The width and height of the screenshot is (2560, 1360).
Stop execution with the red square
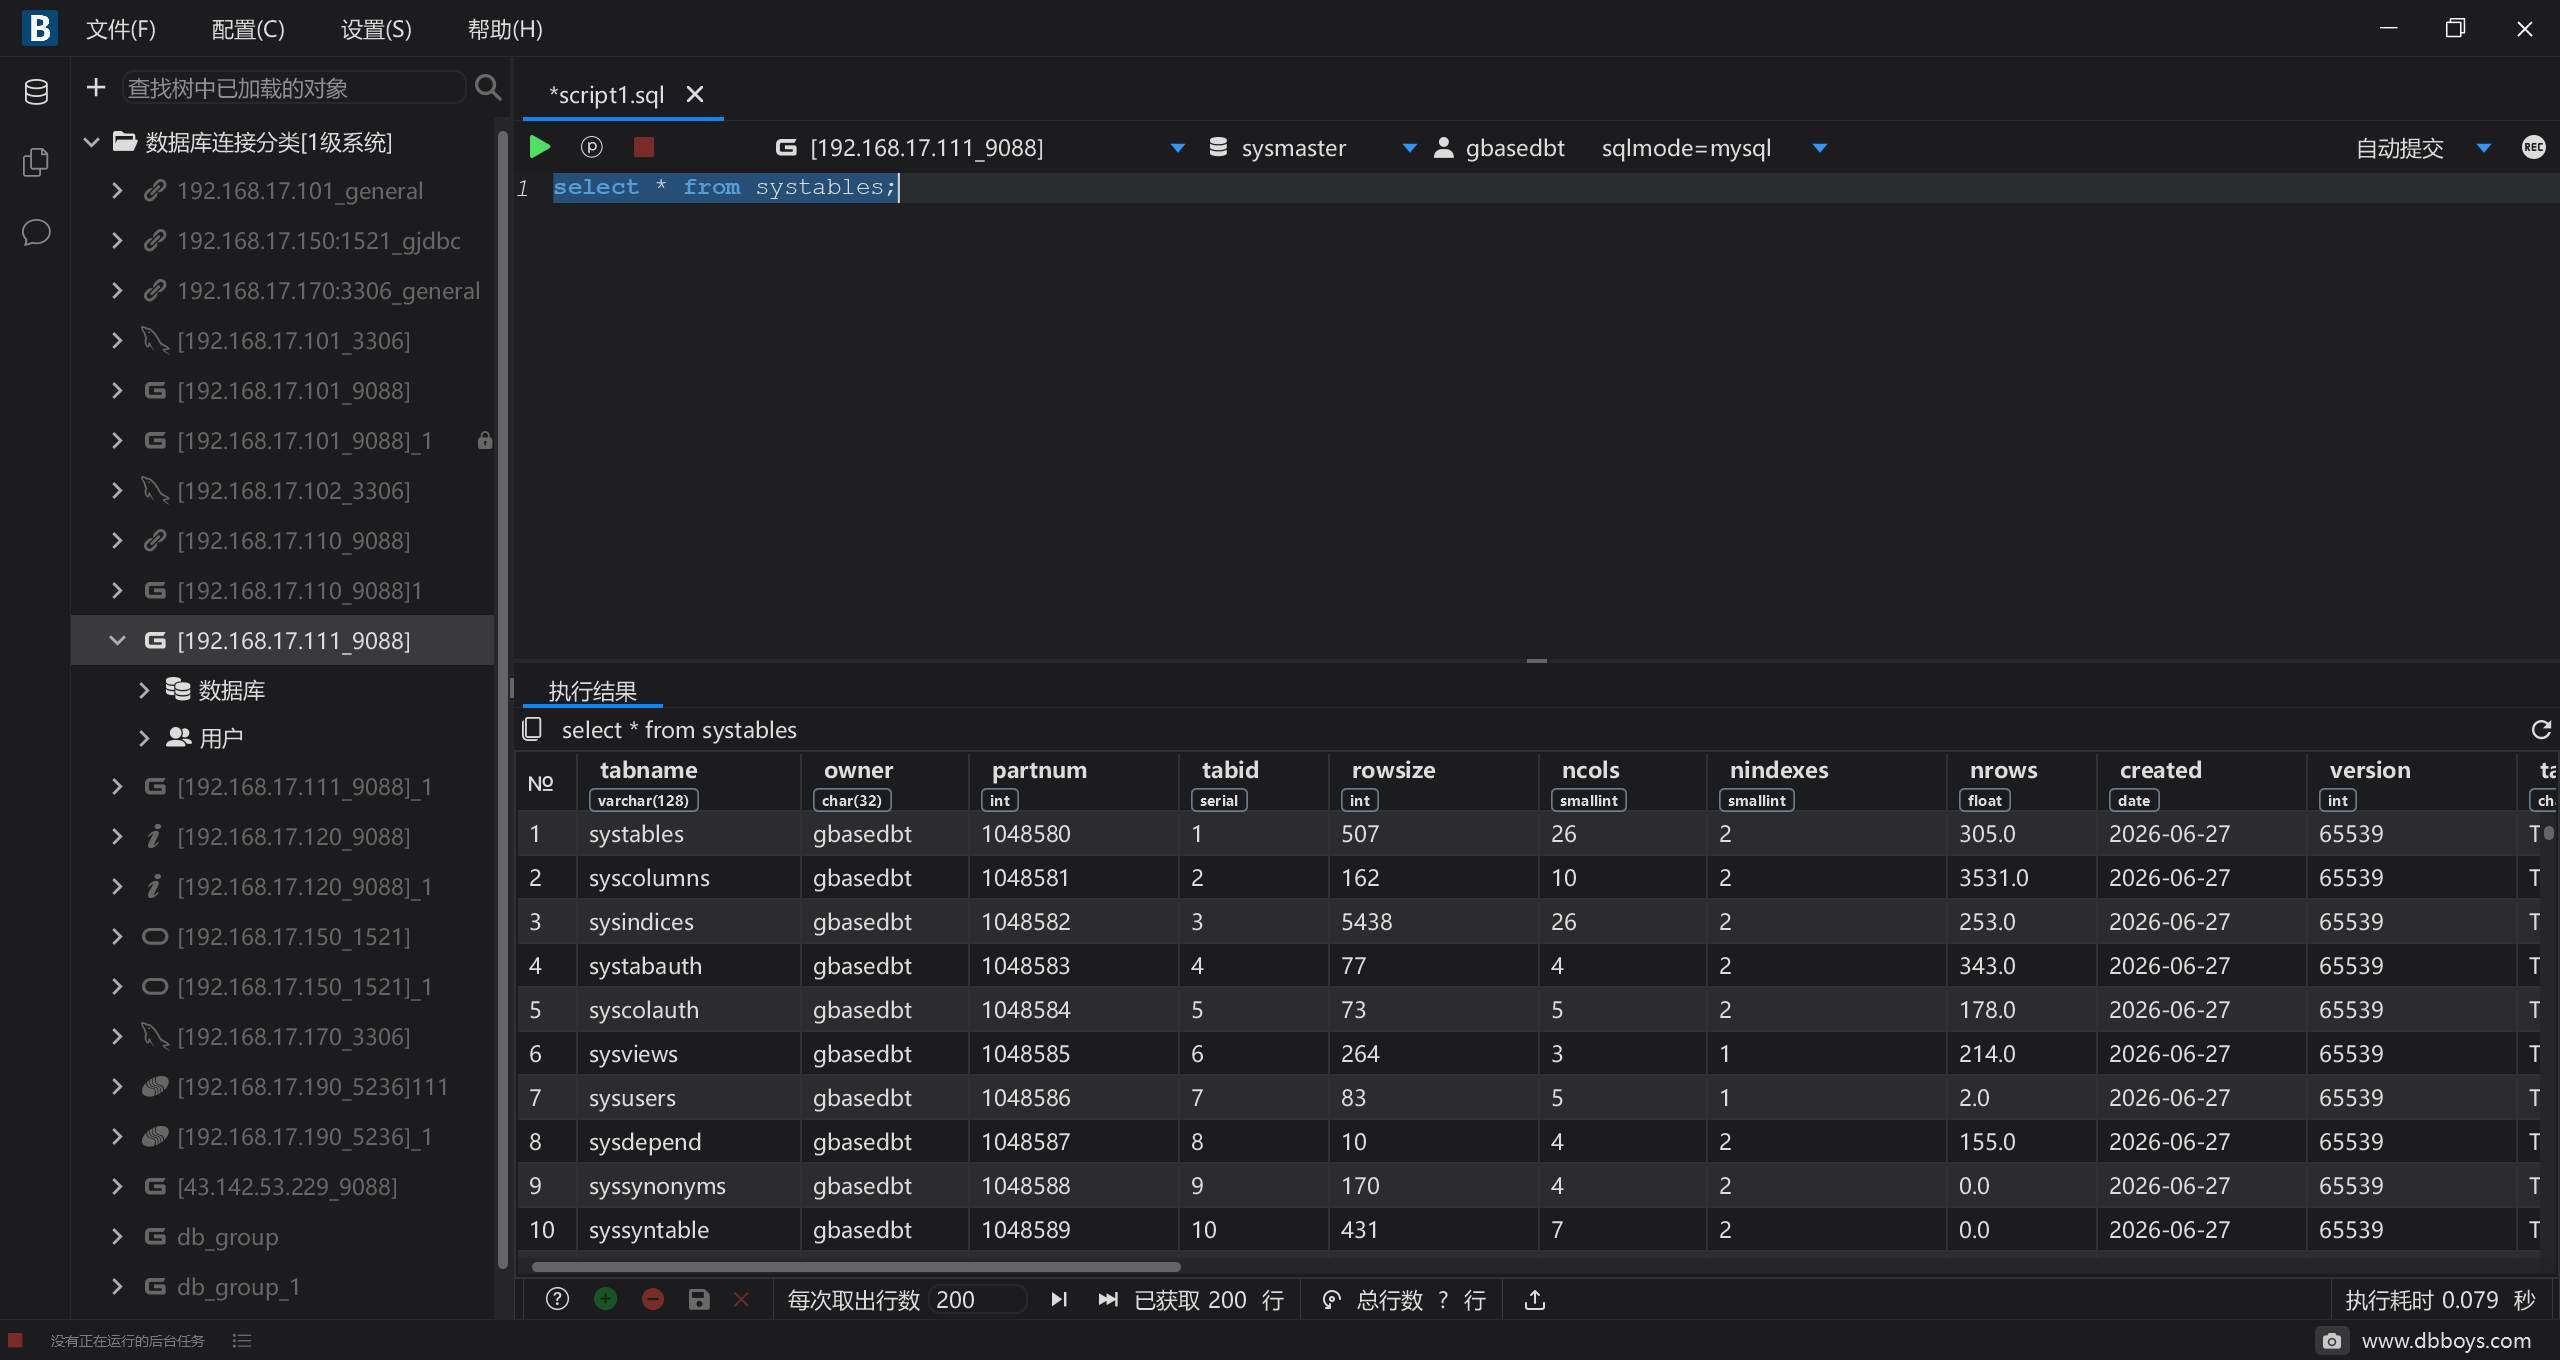click(x=644, y=147)
